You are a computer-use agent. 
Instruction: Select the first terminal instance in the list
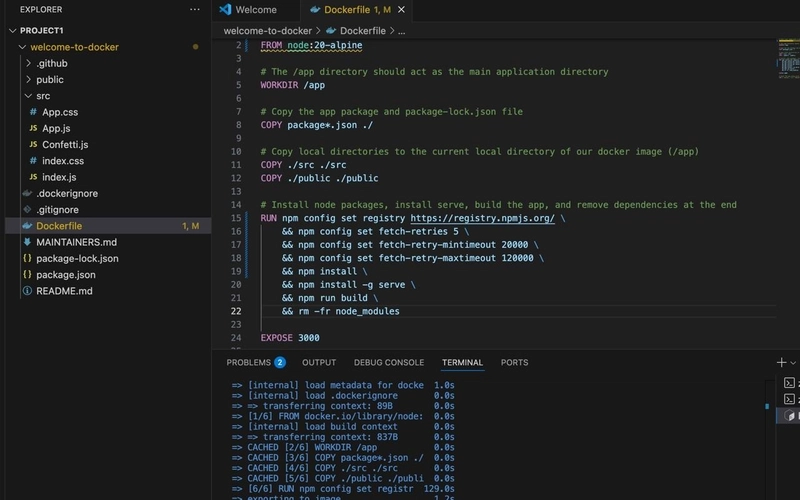pyautogui.click(x=789, y=383)
